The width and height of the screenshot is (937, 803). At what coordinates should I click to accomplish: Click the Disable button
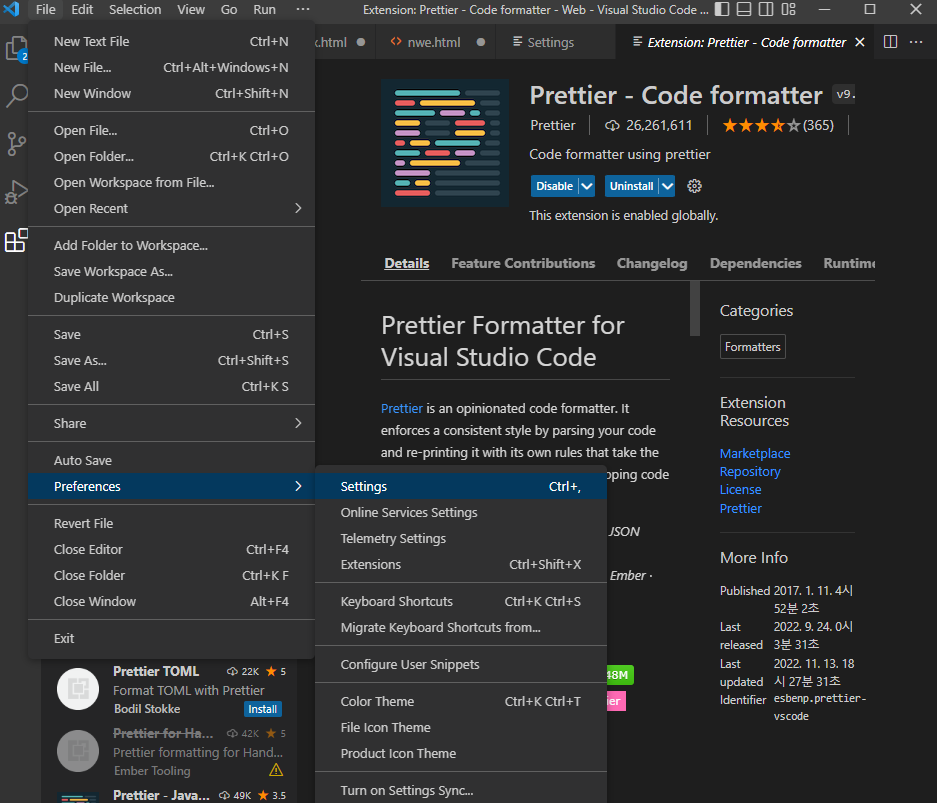click(x=555, y=186)
